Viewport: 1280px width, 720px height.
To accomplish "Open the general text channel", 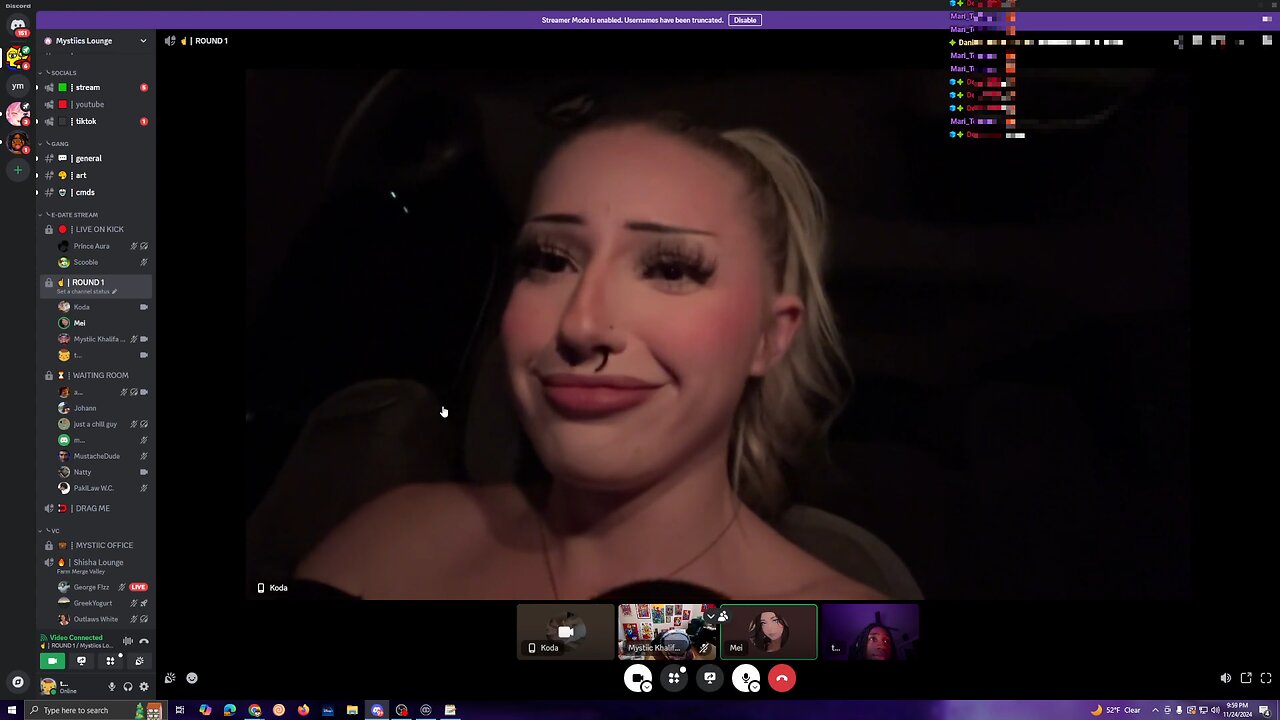I will click(96, 158).
